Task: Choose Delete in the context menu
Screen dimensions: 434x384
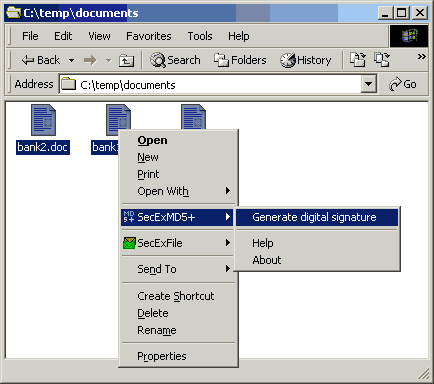Action: point(179,313)
